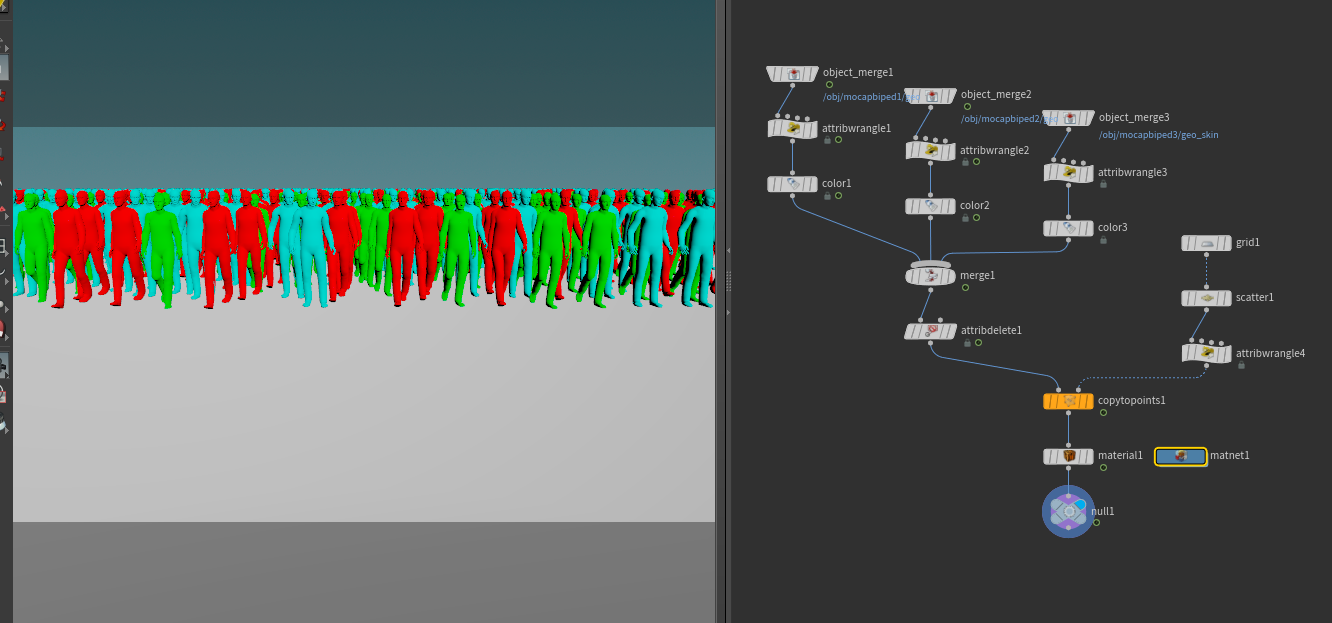Screen dimensions: 1332x623
Task: Click the grid1 node icon
Action: [1207, 243]
